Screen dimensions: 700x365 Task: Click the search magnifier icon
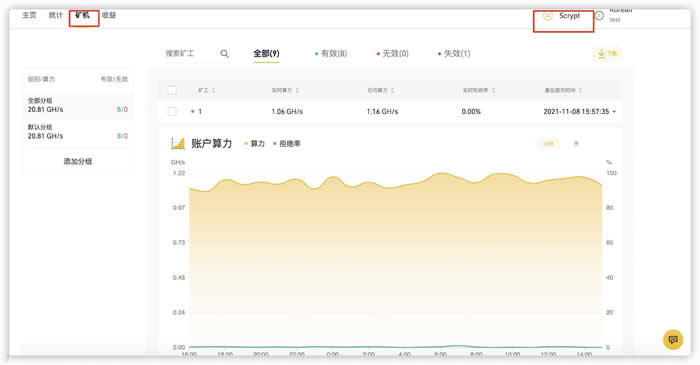(x=225, y=54)
